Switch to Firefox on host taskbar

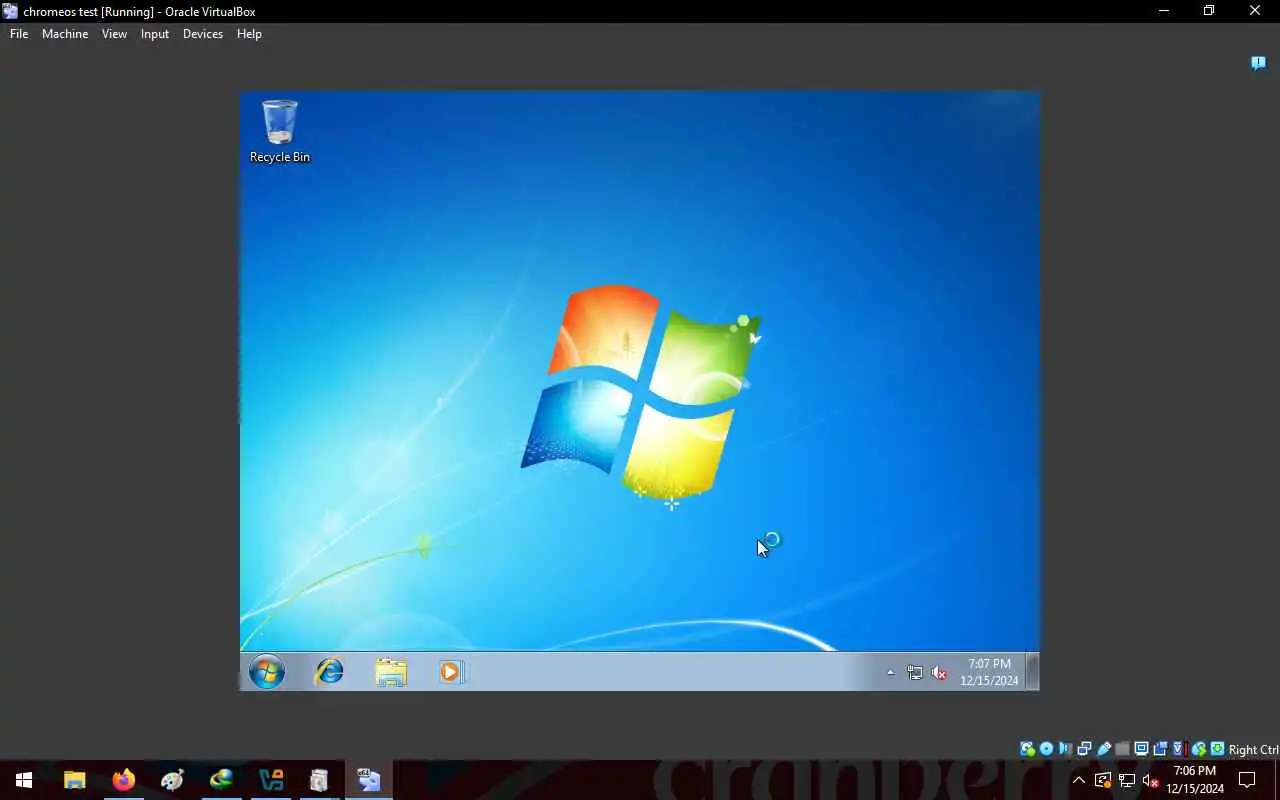click(124, 780)
